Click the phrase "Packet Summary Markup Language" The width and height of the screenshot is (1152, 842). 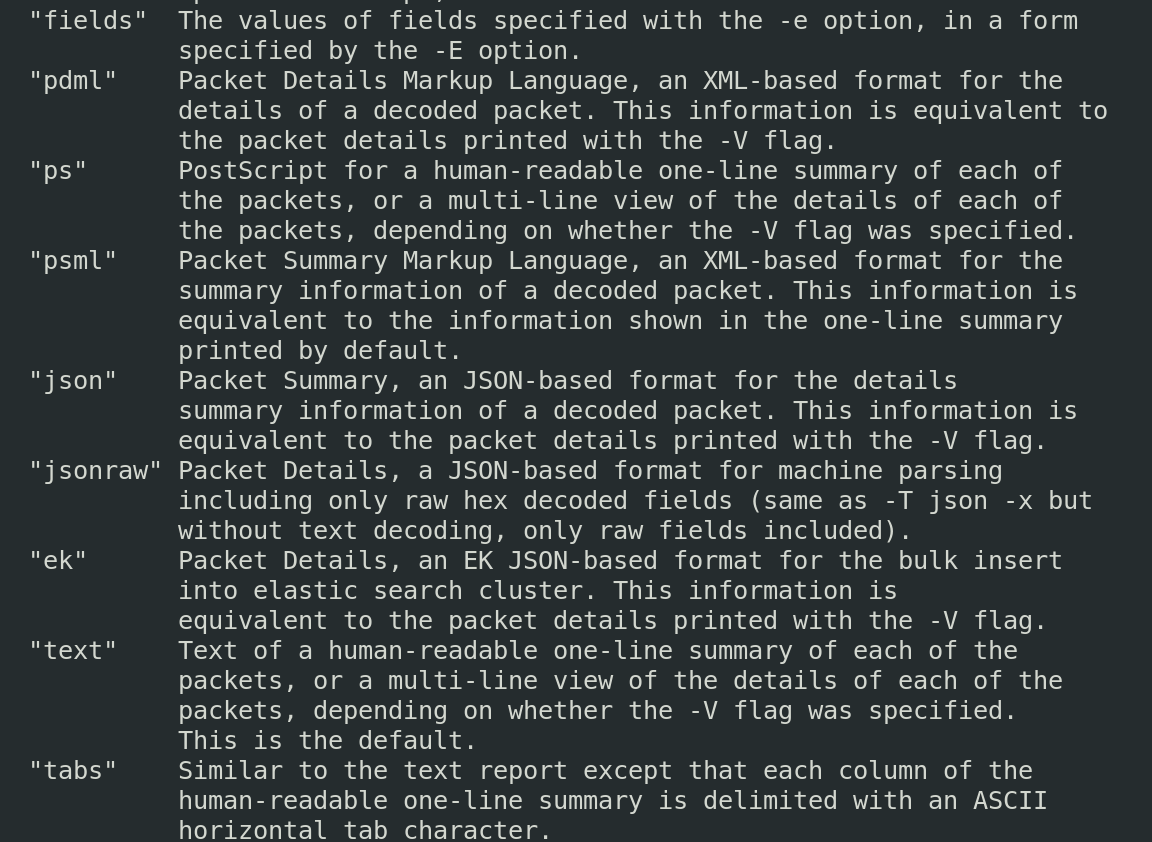403,261
